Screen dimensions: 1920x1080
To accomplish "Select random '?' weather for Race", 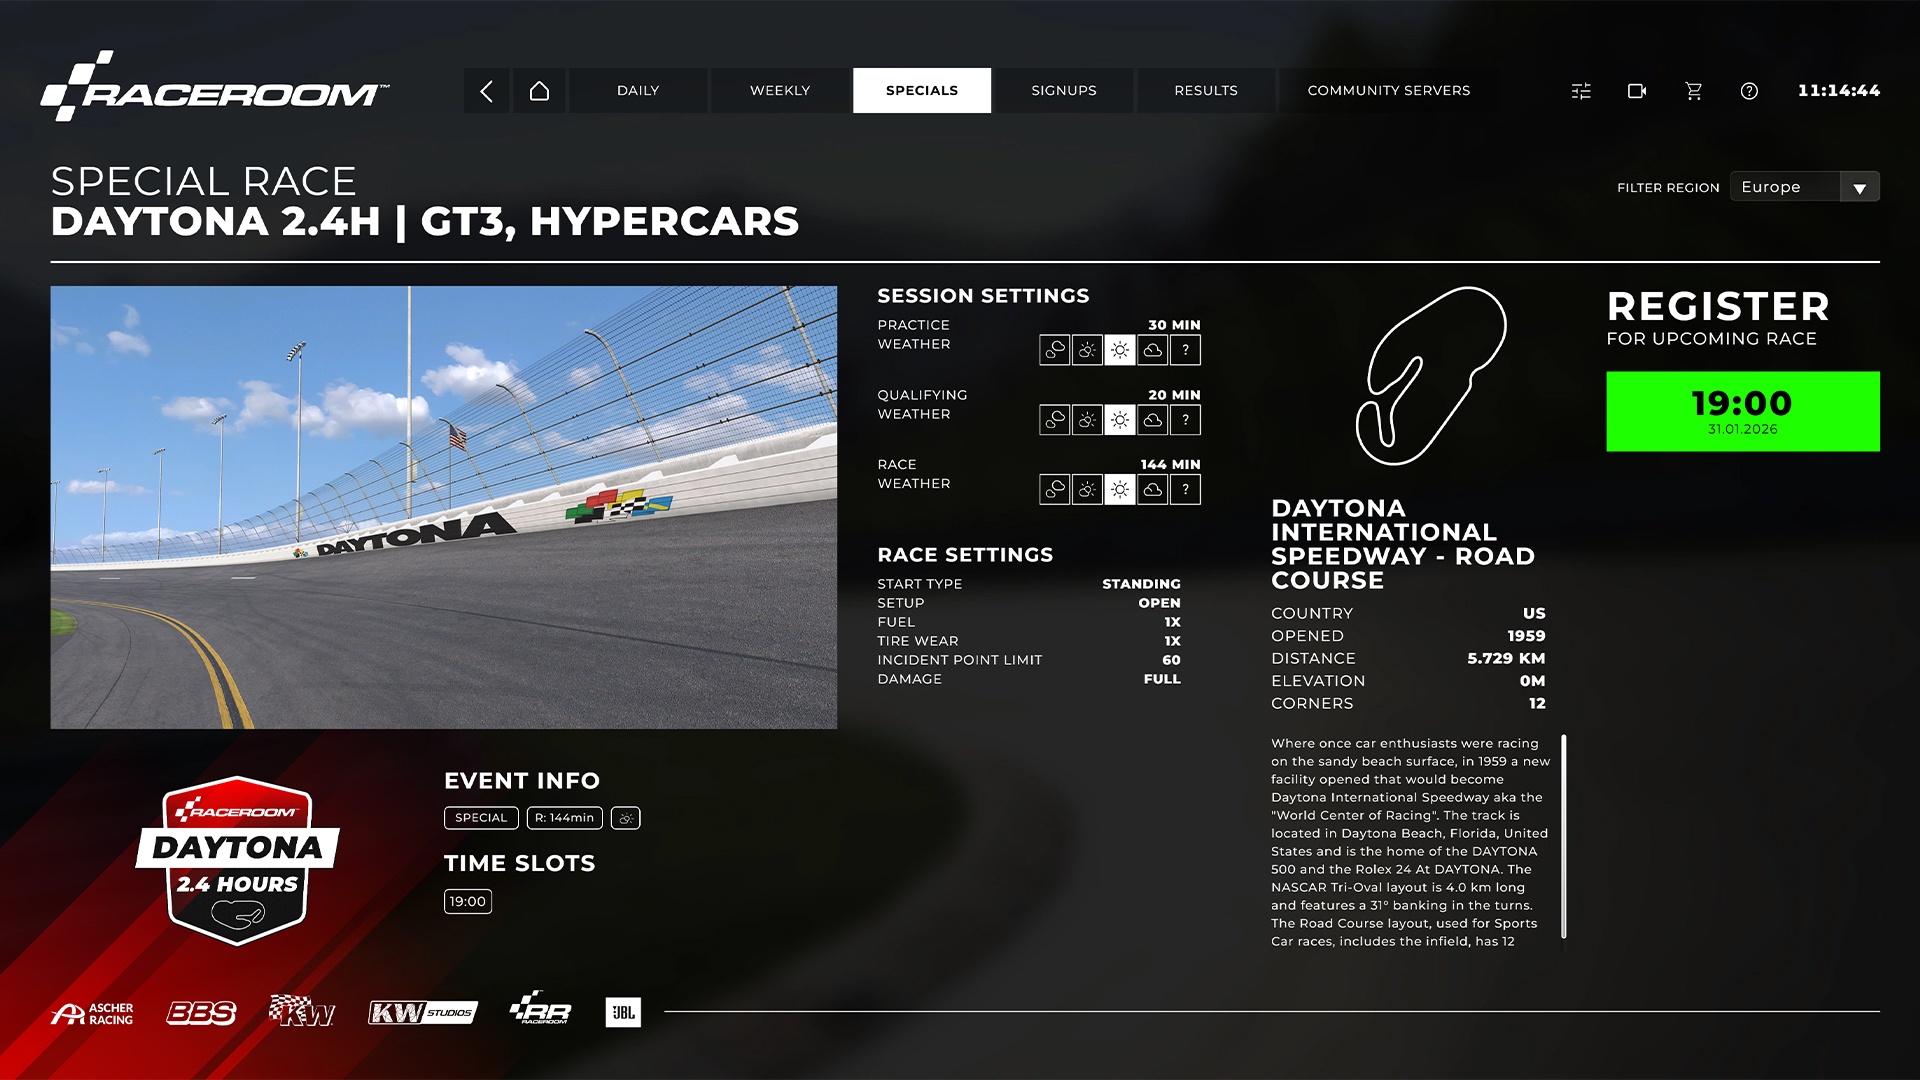I will point(1186,489).
